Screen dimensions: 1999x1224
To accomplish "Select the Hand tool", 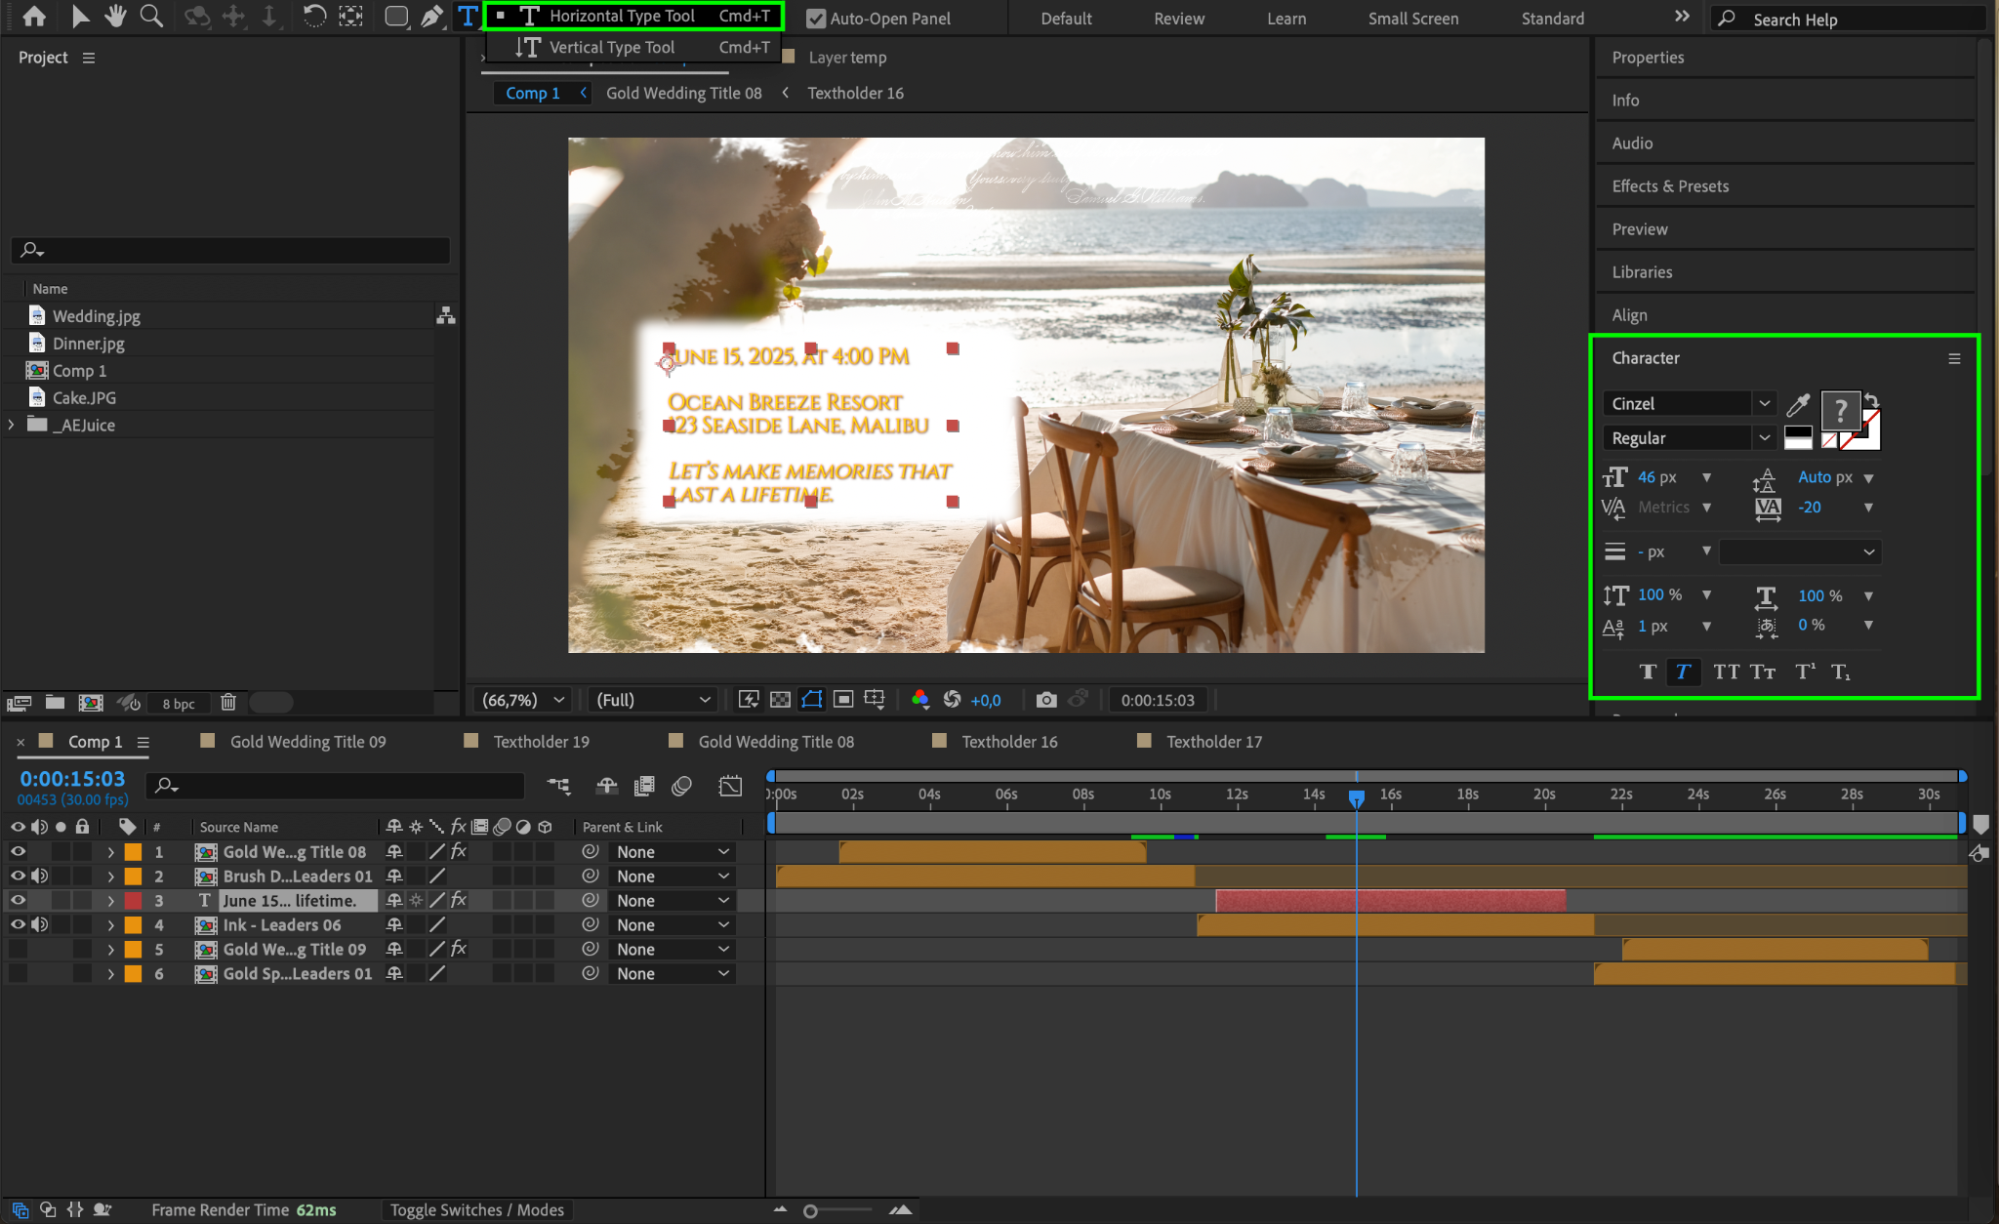I will coord(115,16).
